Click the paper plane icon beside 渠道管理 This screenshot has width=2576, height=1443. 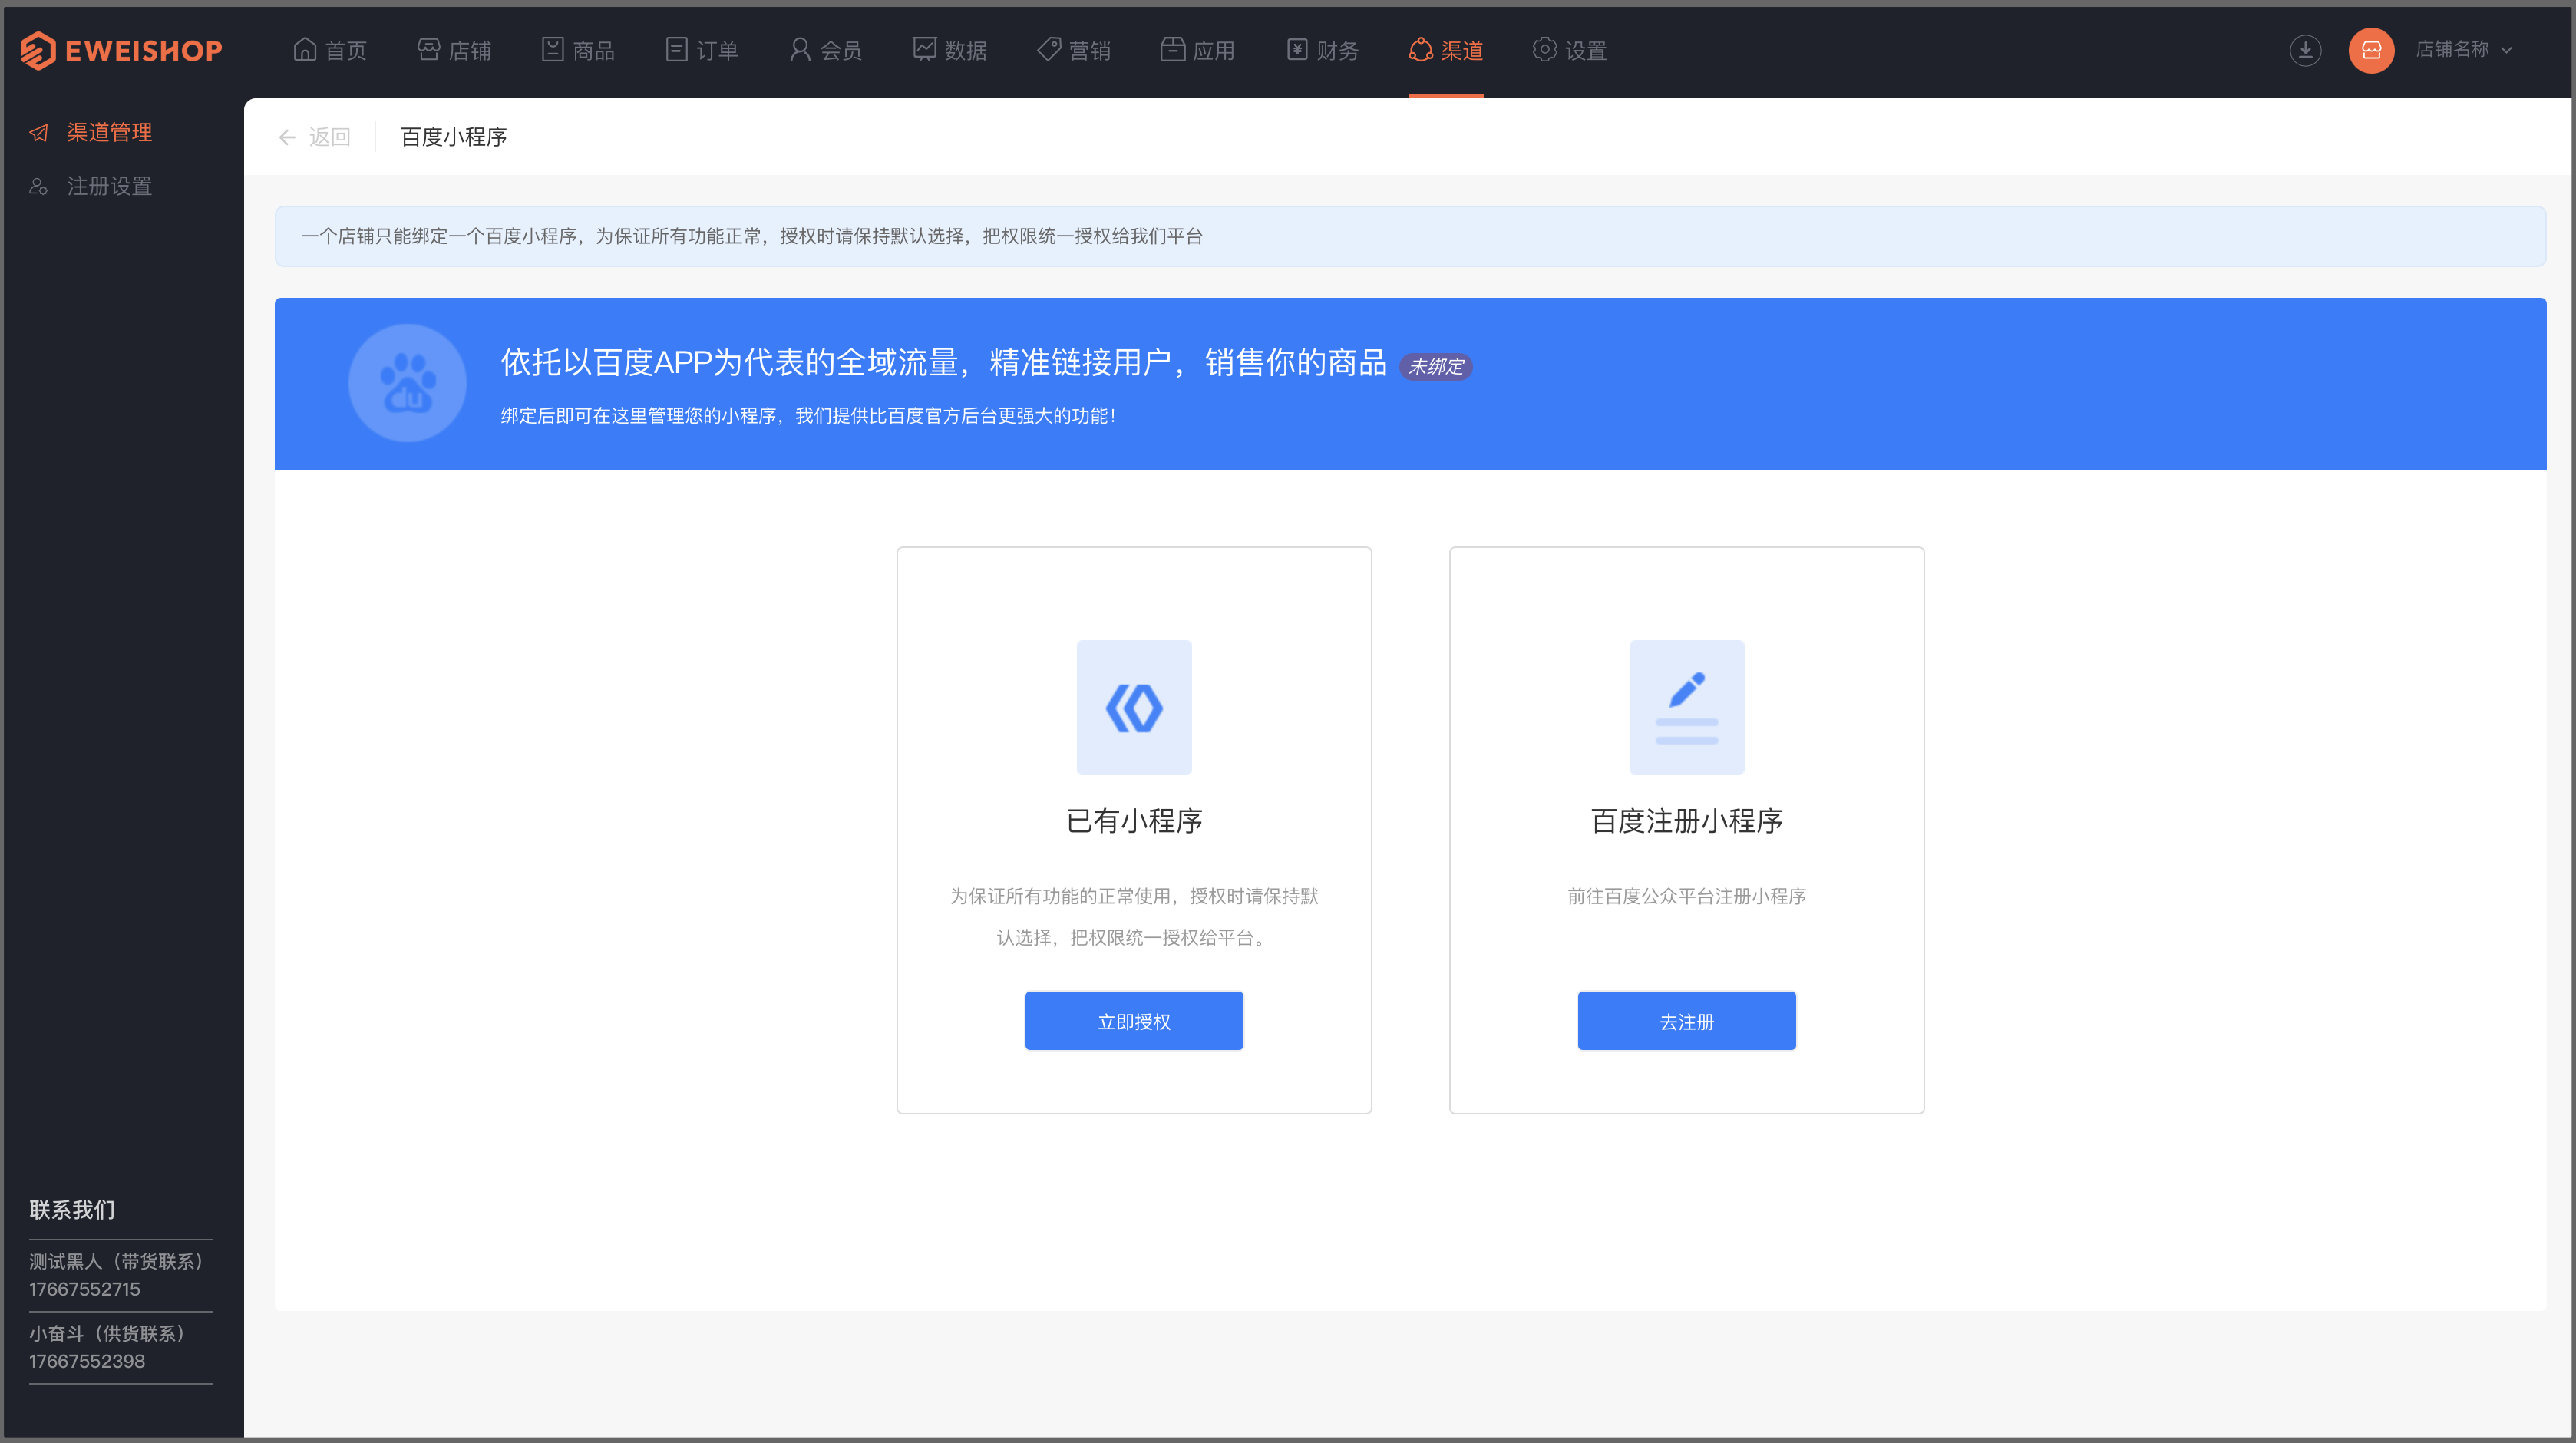point(39,132)
